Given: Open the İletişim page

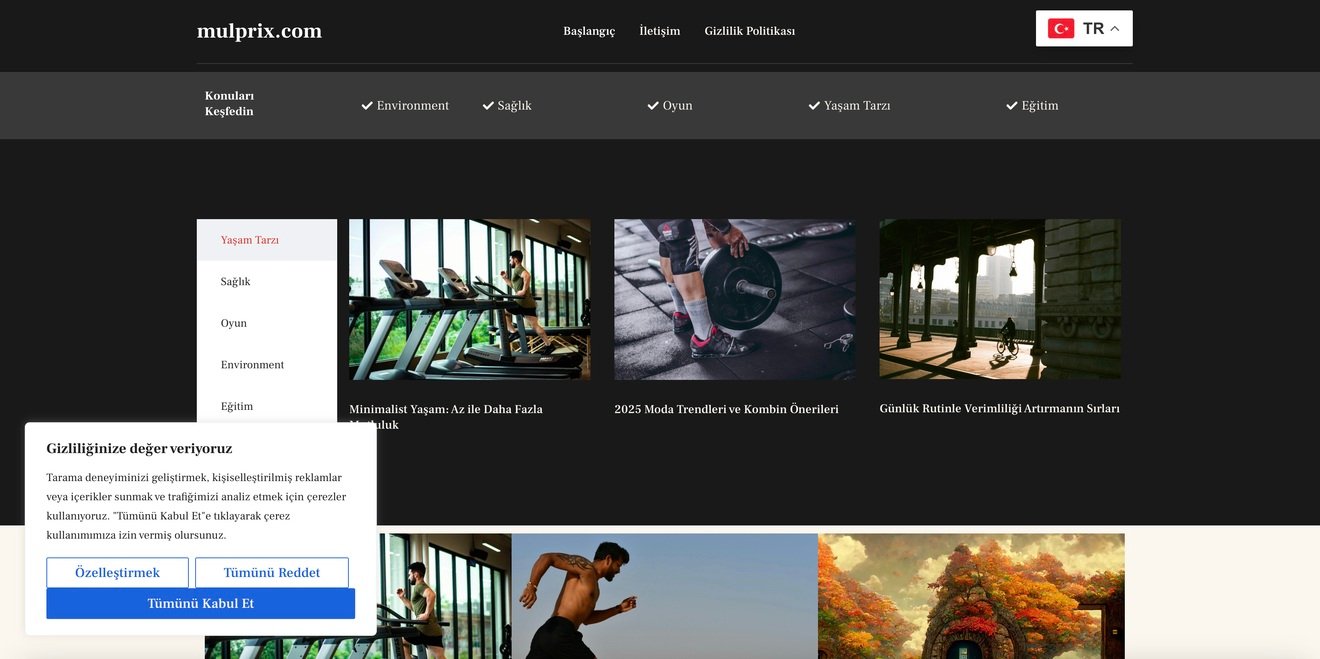Looking at the screenshot, I should [659, 31].
